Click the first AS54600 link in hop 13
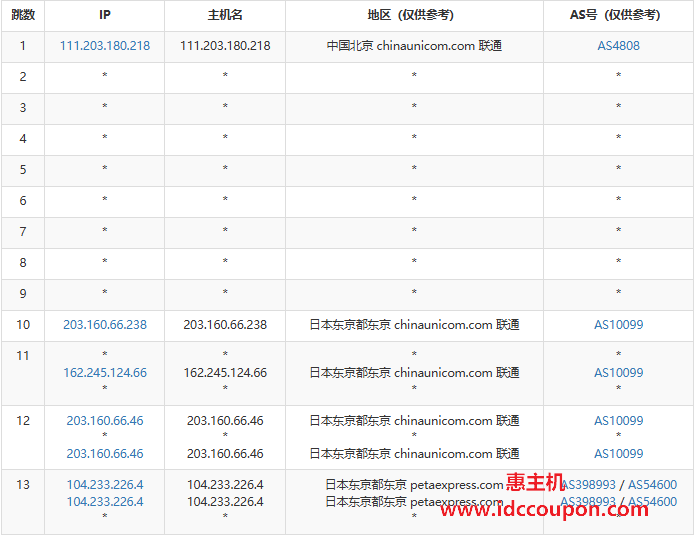Screen dimensions: 694x536 (652, 485)
